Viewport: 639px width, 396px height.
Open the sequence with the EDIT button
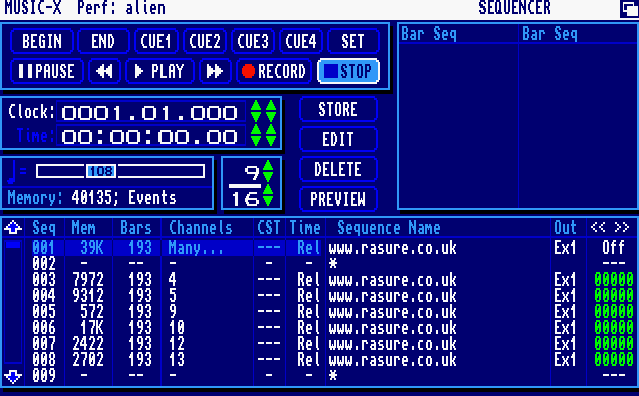click(338, 140)
